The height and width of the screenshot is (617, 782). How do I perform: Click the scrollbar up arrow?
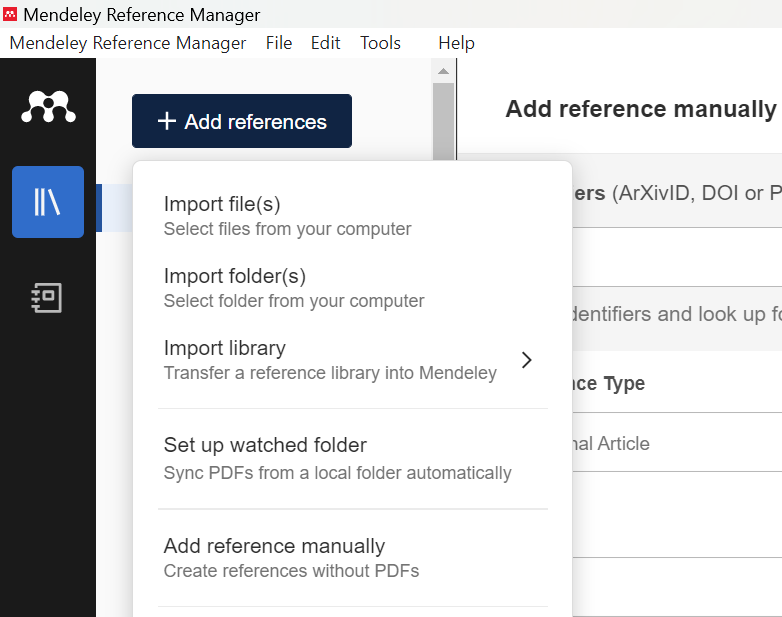point(443,71)
